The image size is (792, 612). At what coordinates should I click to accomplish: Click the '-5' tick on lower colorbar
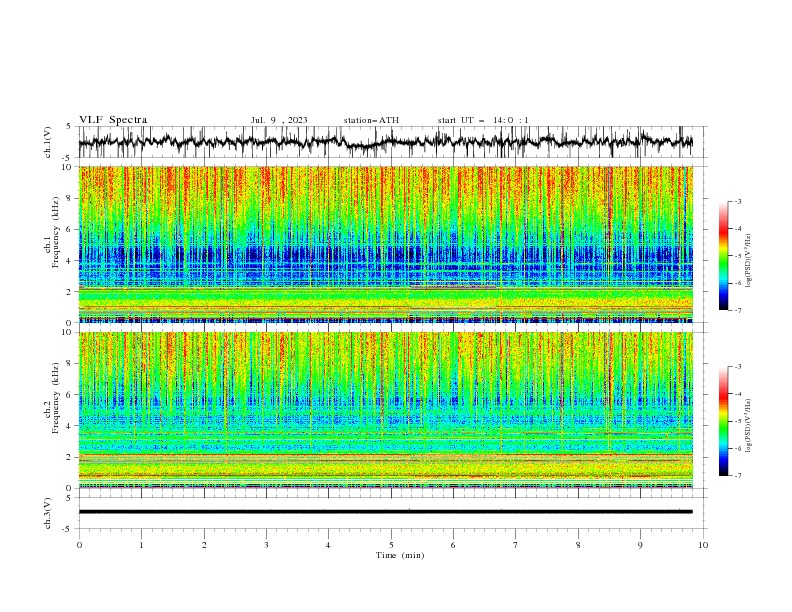[737, 421]
